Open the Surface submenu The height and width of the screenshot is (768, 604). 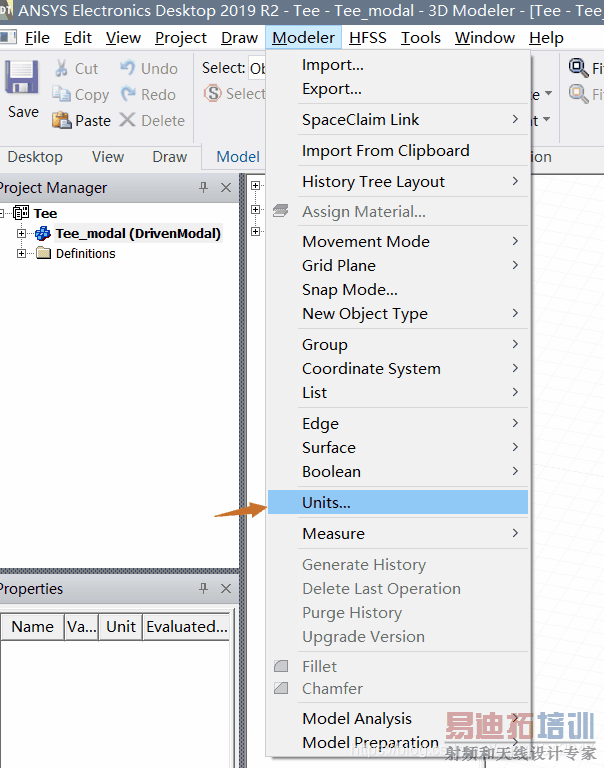398,447
